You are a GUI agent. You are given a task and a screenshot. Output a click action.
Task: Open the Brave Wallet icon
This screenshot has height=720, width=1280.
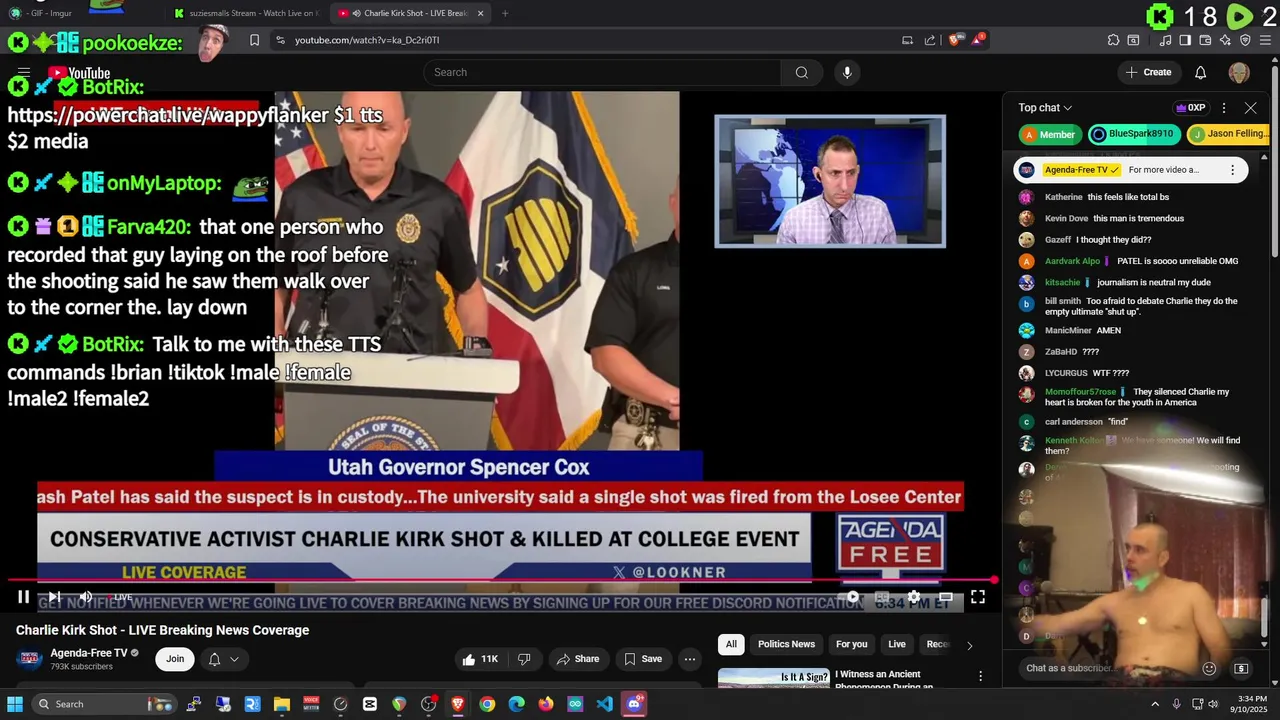pos(1205,40)
